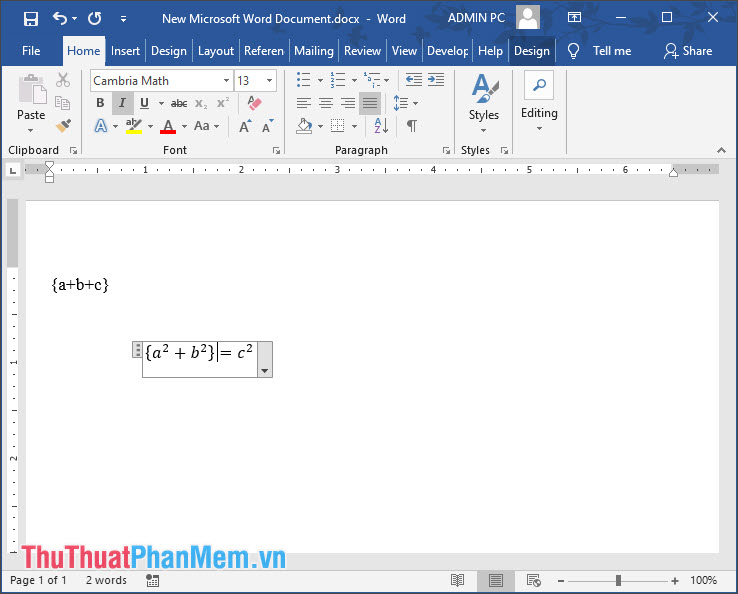Click Increase Indent icon

(x=436, y=80)
